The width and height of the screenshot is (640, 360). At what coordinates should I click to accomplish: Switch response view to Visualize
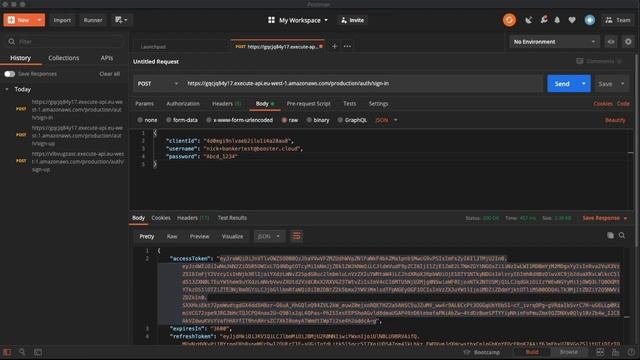point(232,236)
